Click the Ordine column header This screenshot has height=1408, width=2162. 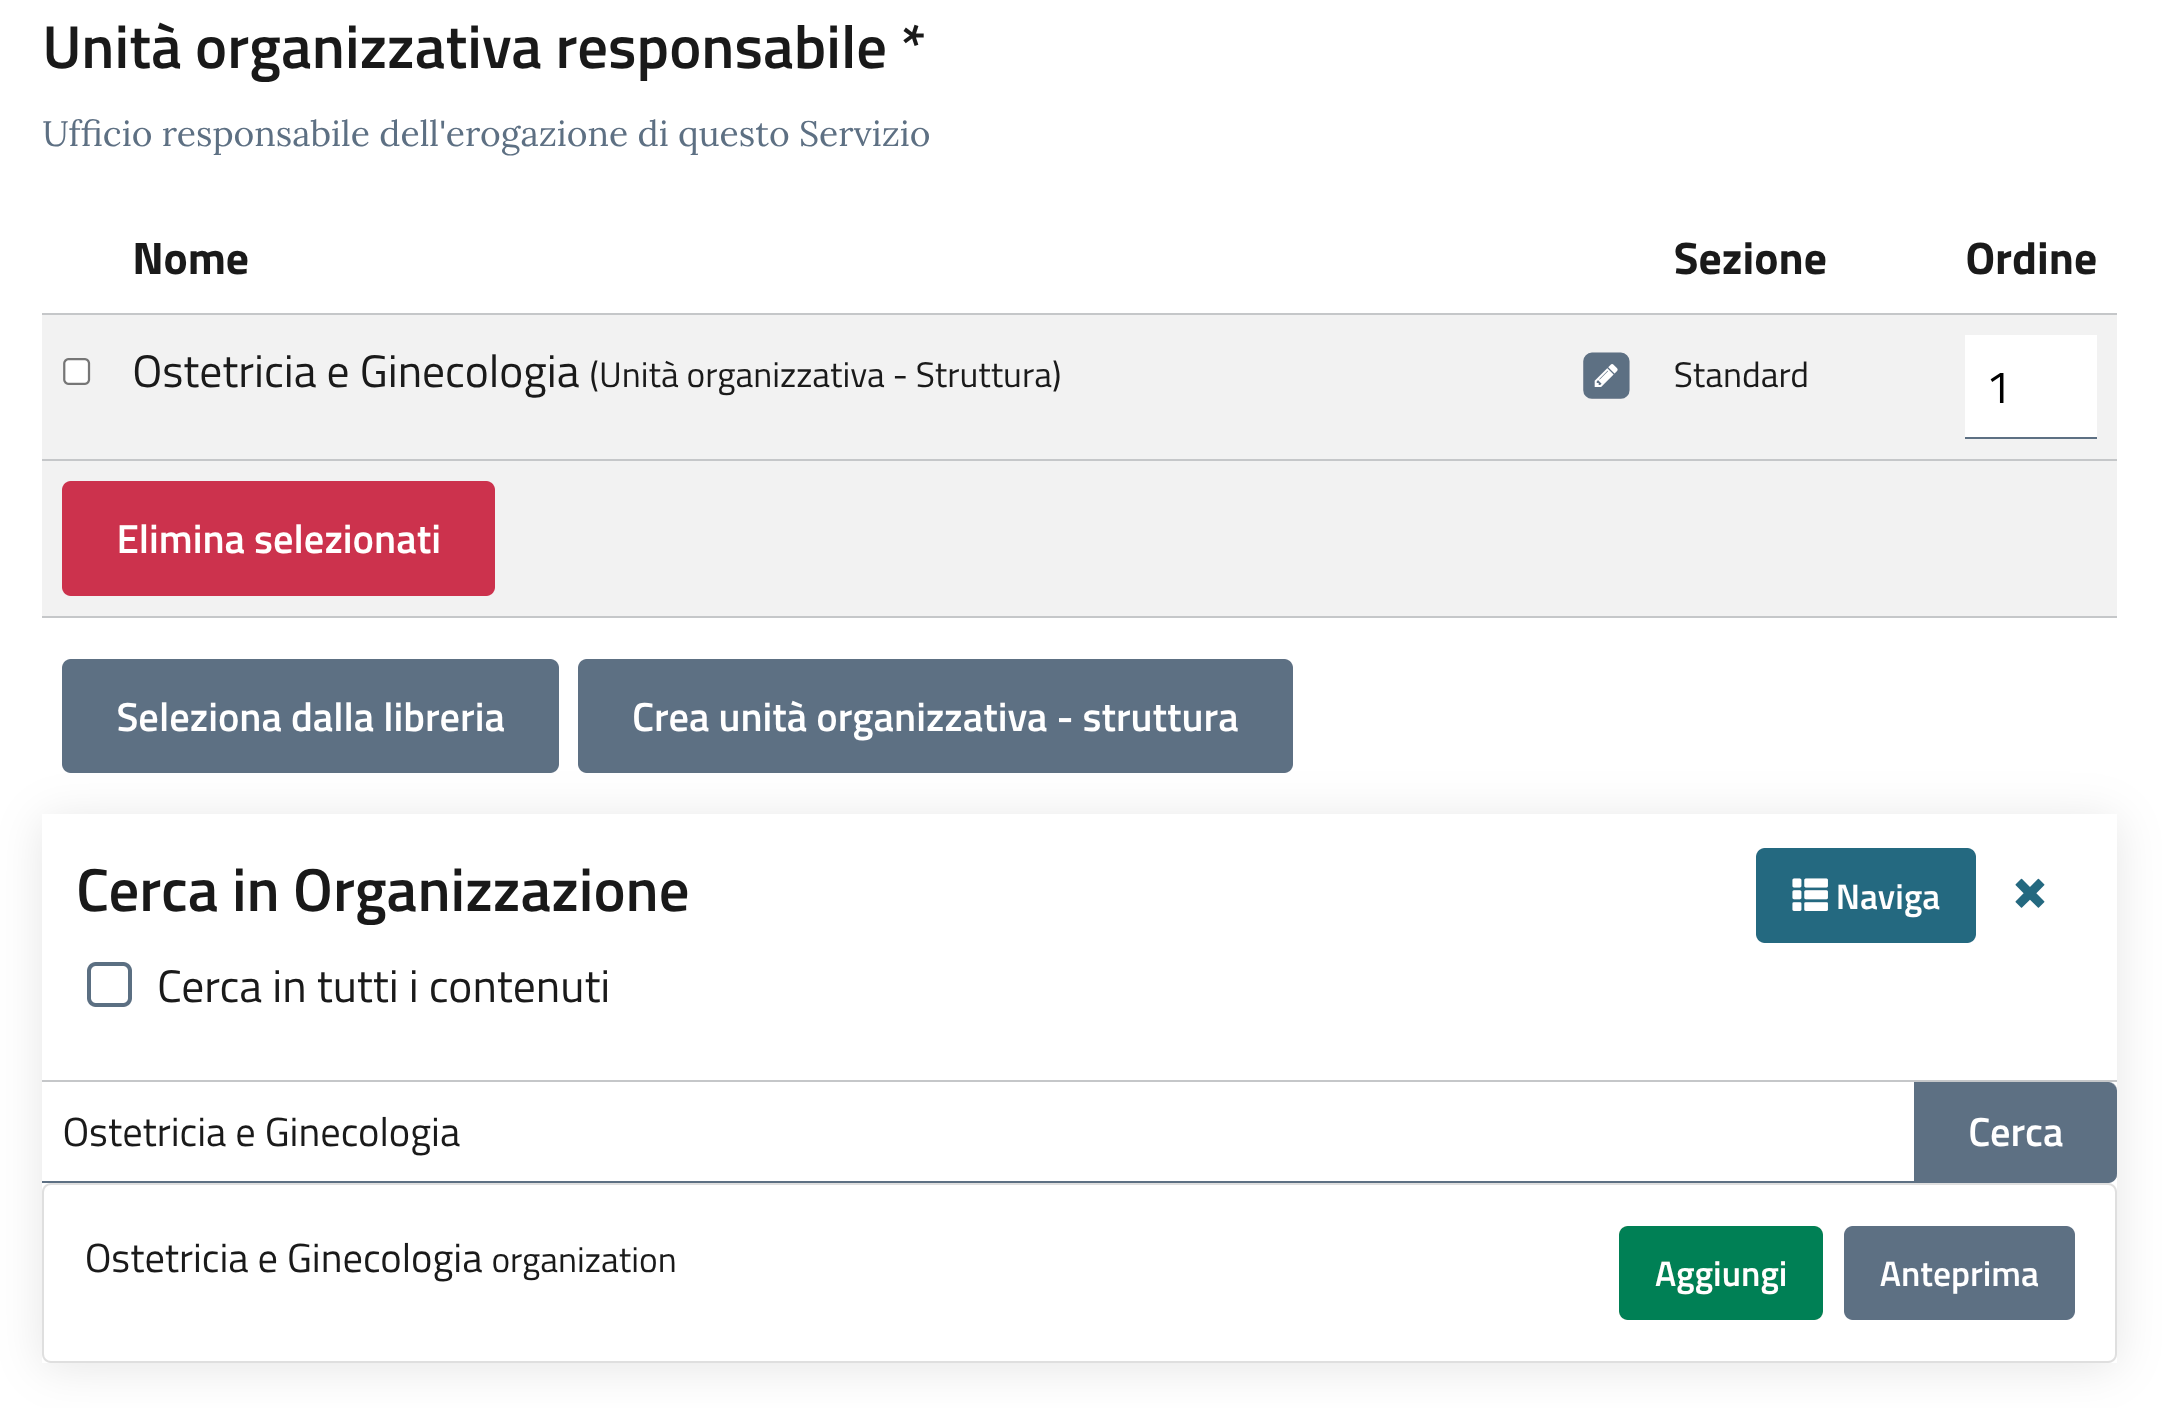click(2029, 260)
